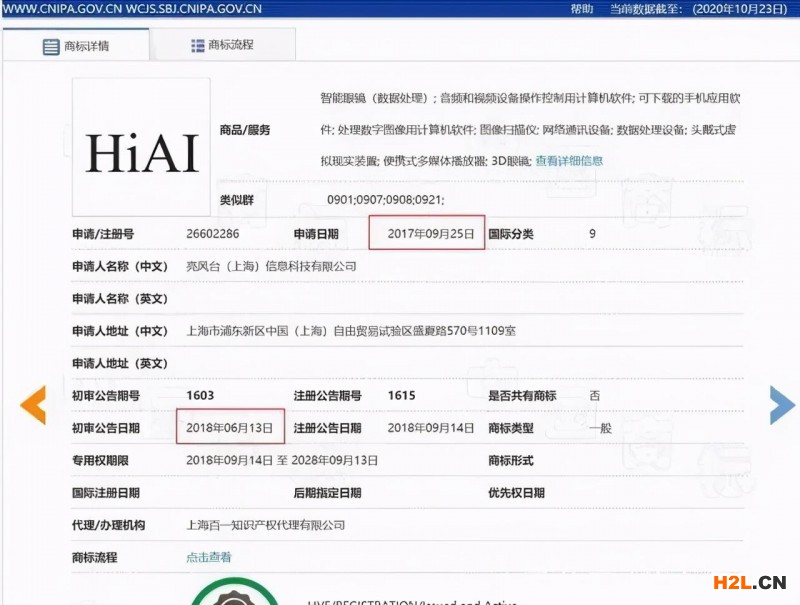Select the 商品/服务 label
The height and width of the screenshot is (605, 800).
click(x=245, y=130)
